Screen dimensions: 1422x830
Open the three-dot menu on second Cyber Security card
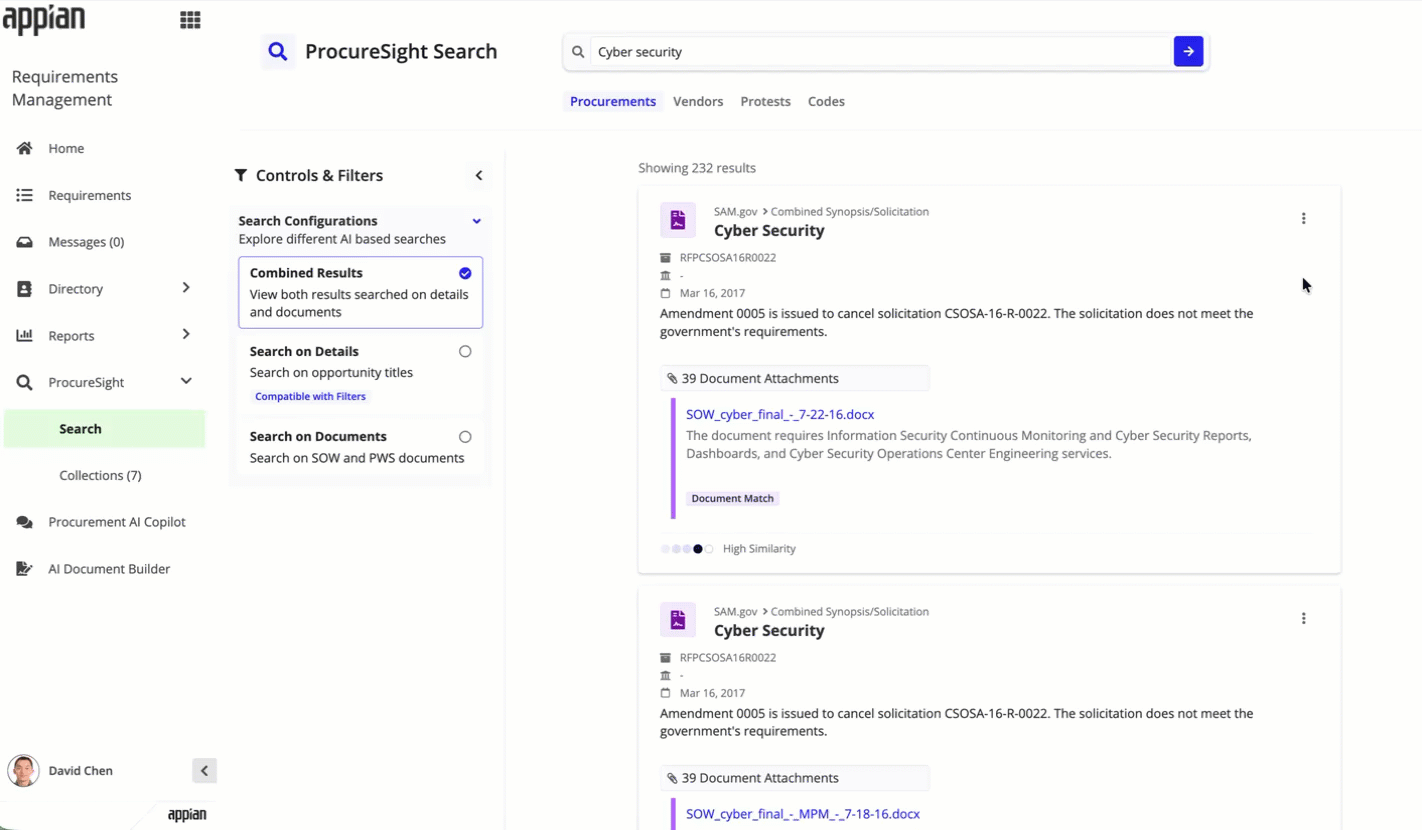[x=1303, y=618]
